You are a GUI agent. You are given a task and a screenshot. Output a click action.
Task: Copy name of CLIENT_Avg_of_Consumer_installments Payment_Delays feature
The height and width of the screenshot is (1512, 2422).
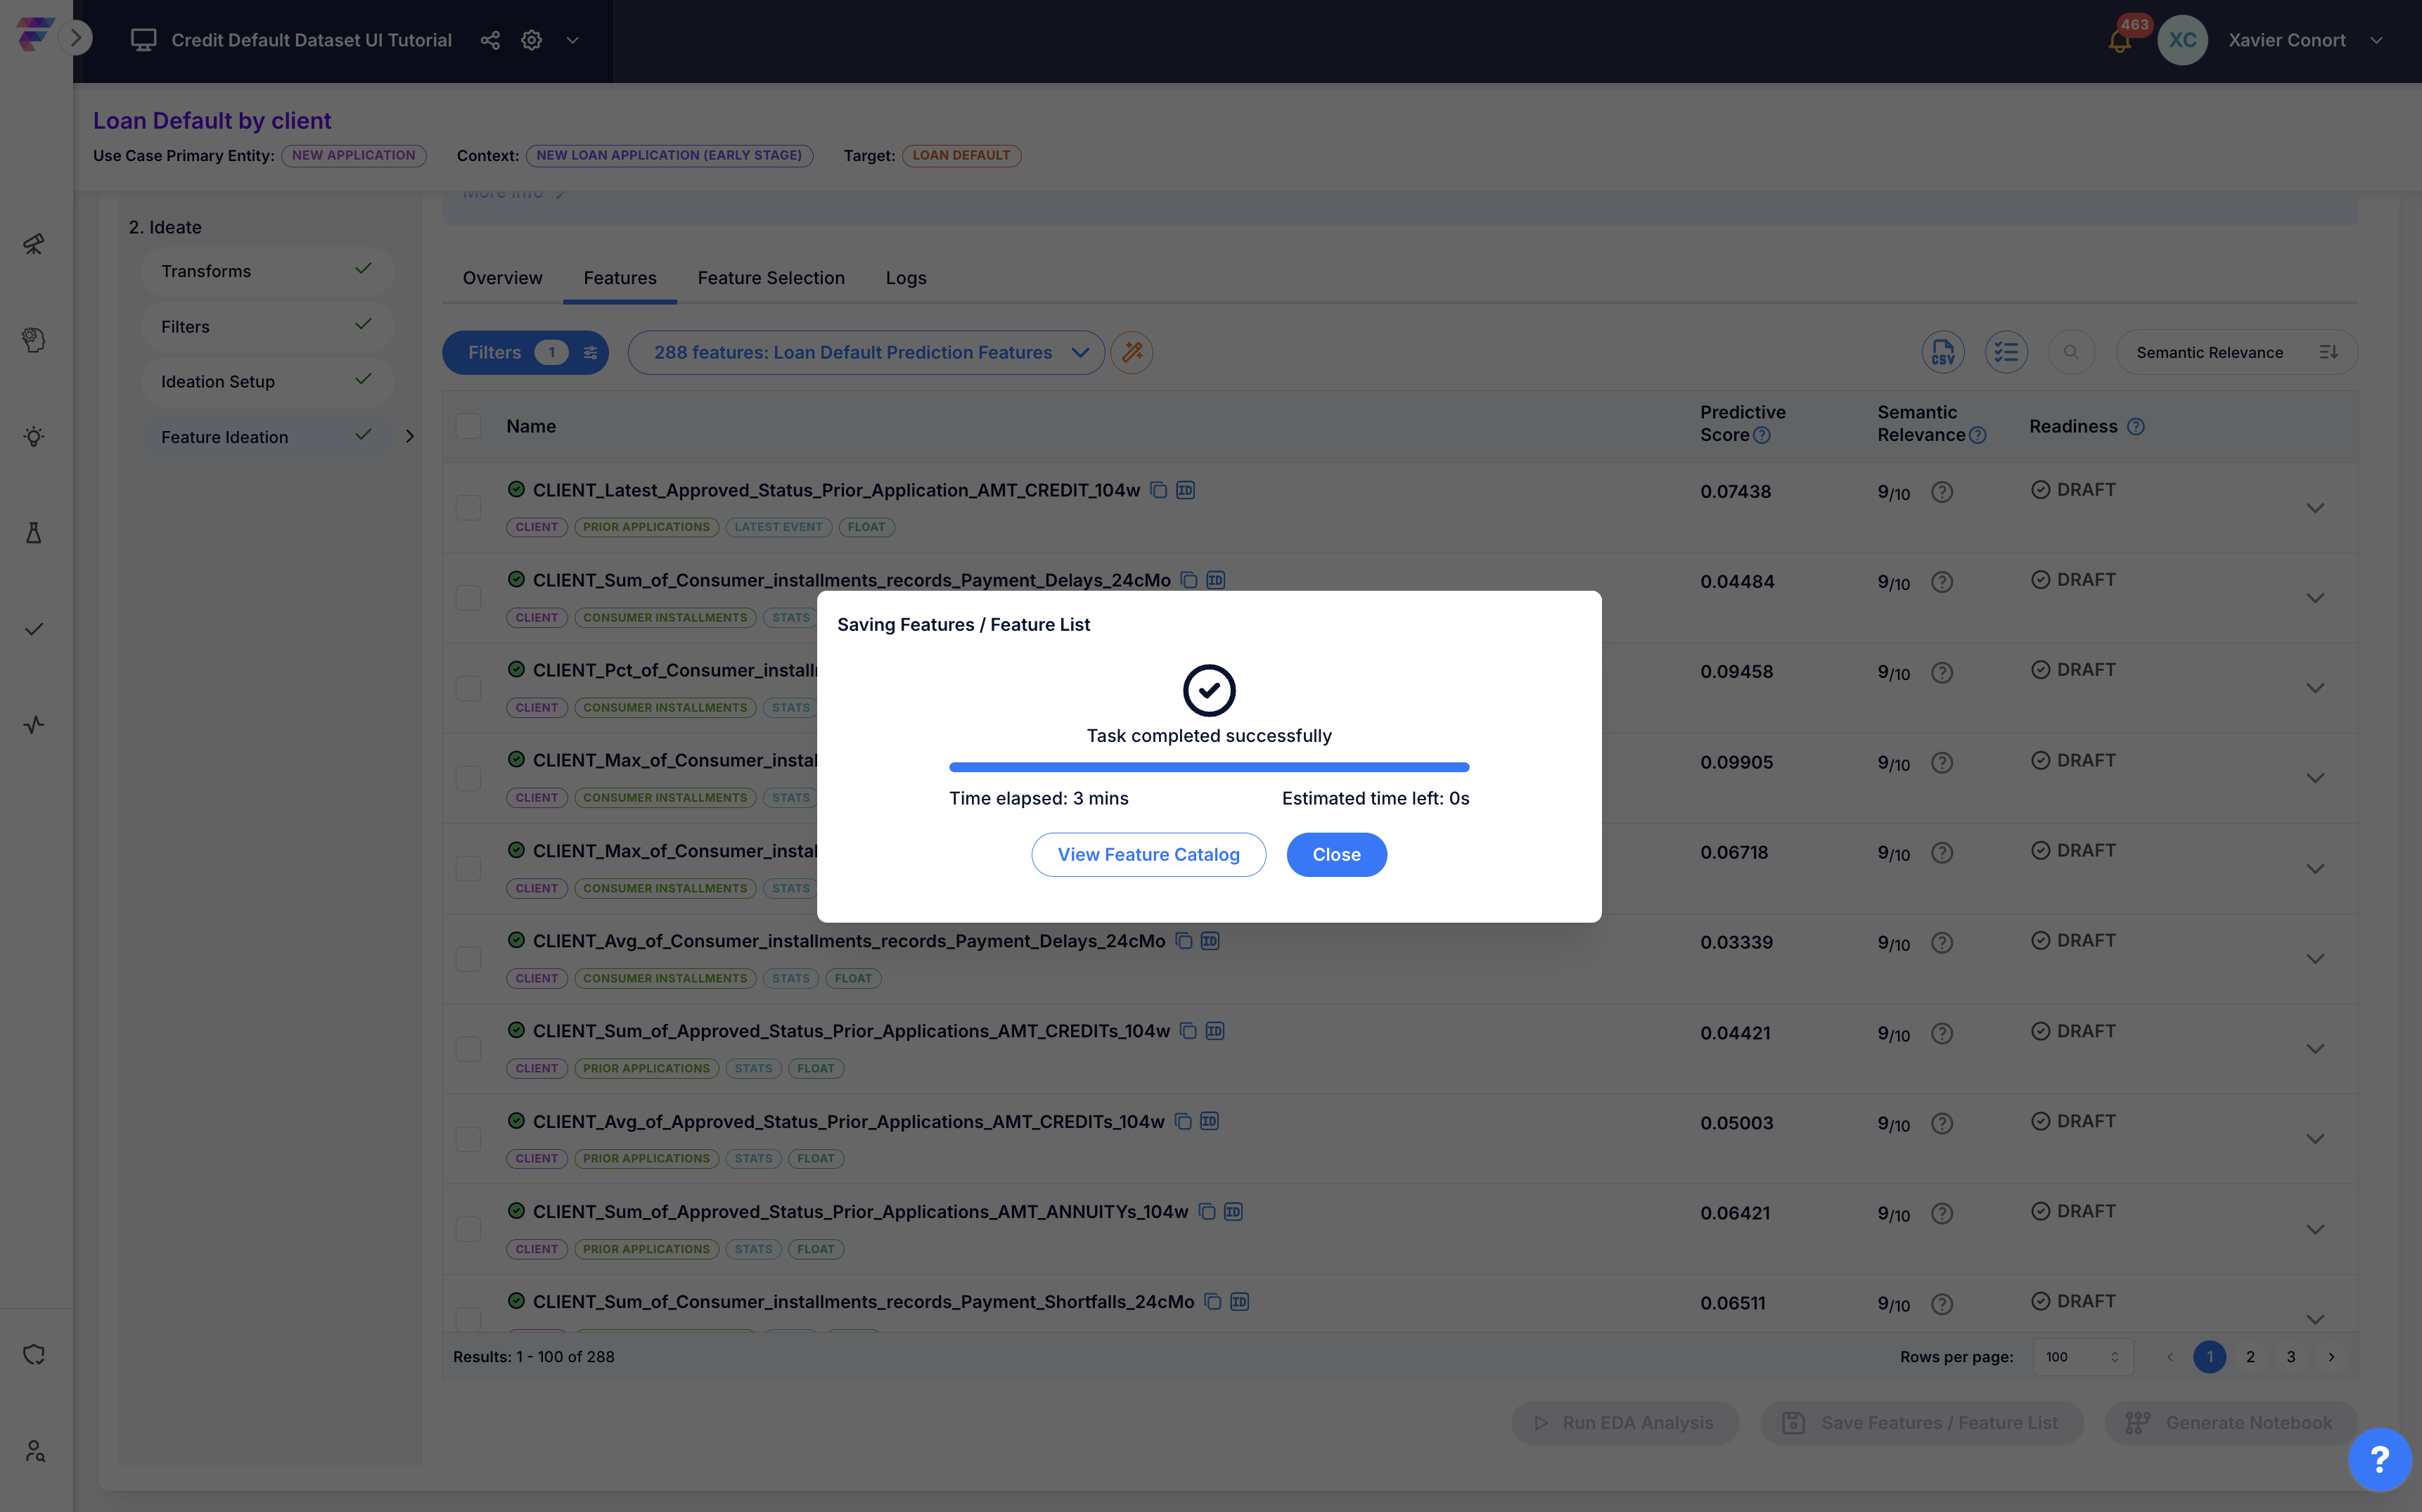(1183, 941)
